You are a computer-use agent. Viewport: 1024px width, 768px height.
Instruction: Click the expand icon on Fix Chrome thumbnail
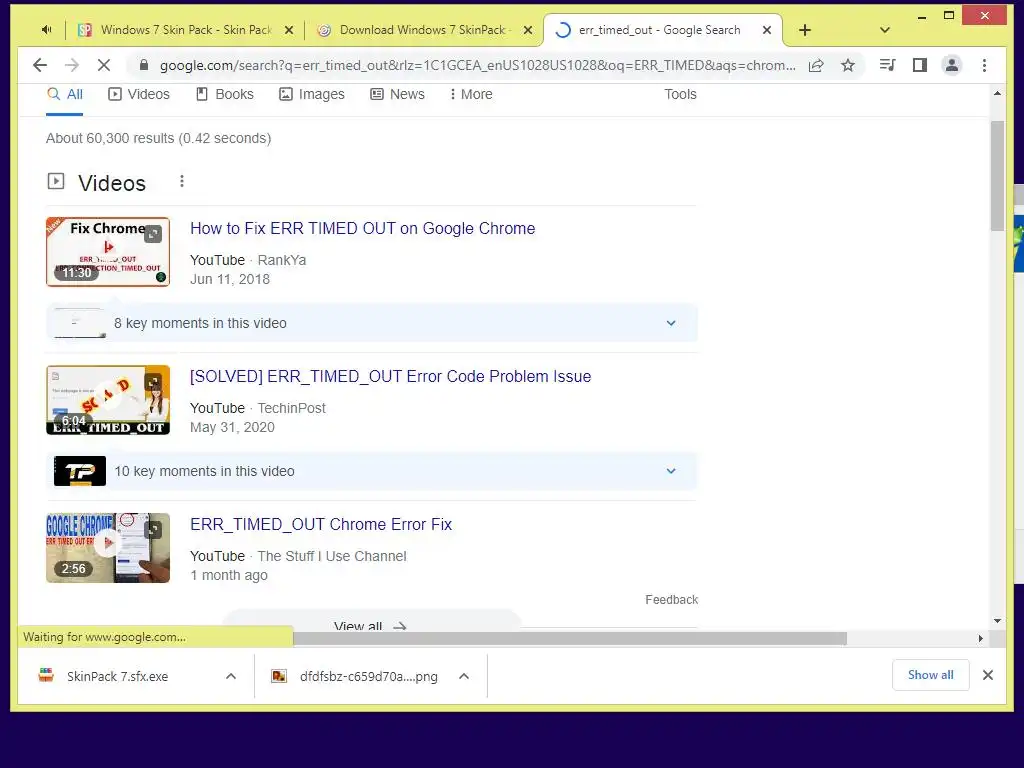(153, 234)
